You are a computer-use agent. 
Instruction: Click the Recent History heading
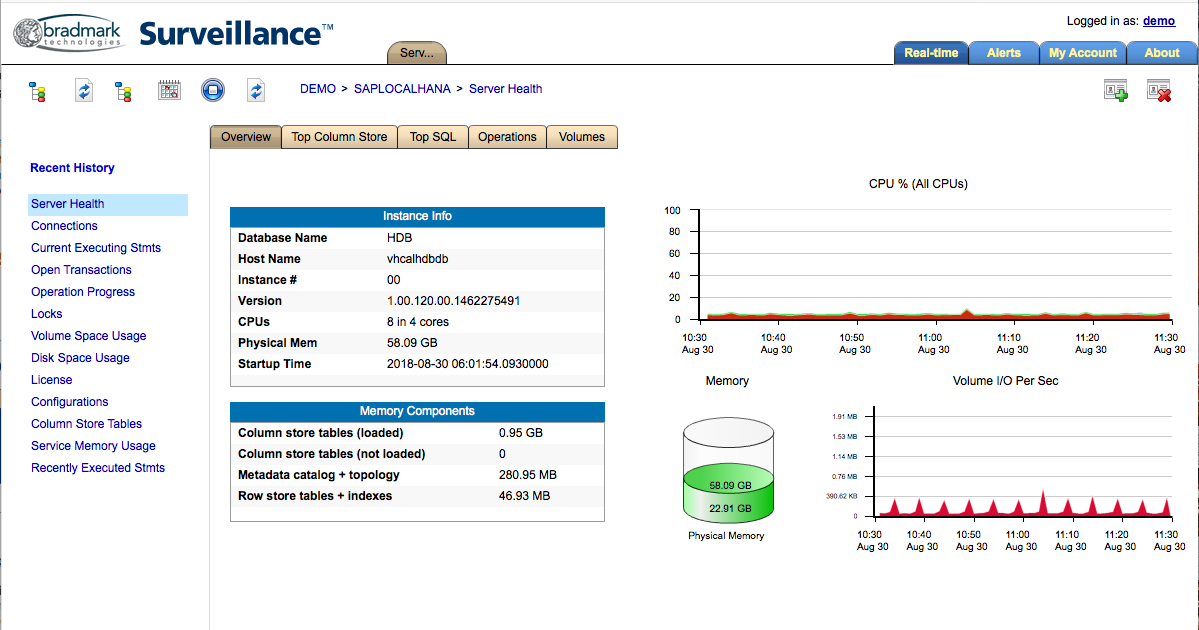point(73,167)
